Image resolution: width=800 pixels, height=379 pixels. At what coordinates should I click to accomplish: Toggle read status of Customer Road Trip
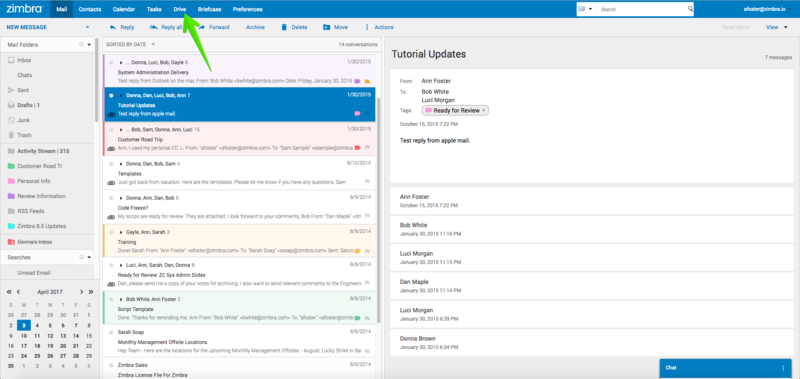coord(111,130)
